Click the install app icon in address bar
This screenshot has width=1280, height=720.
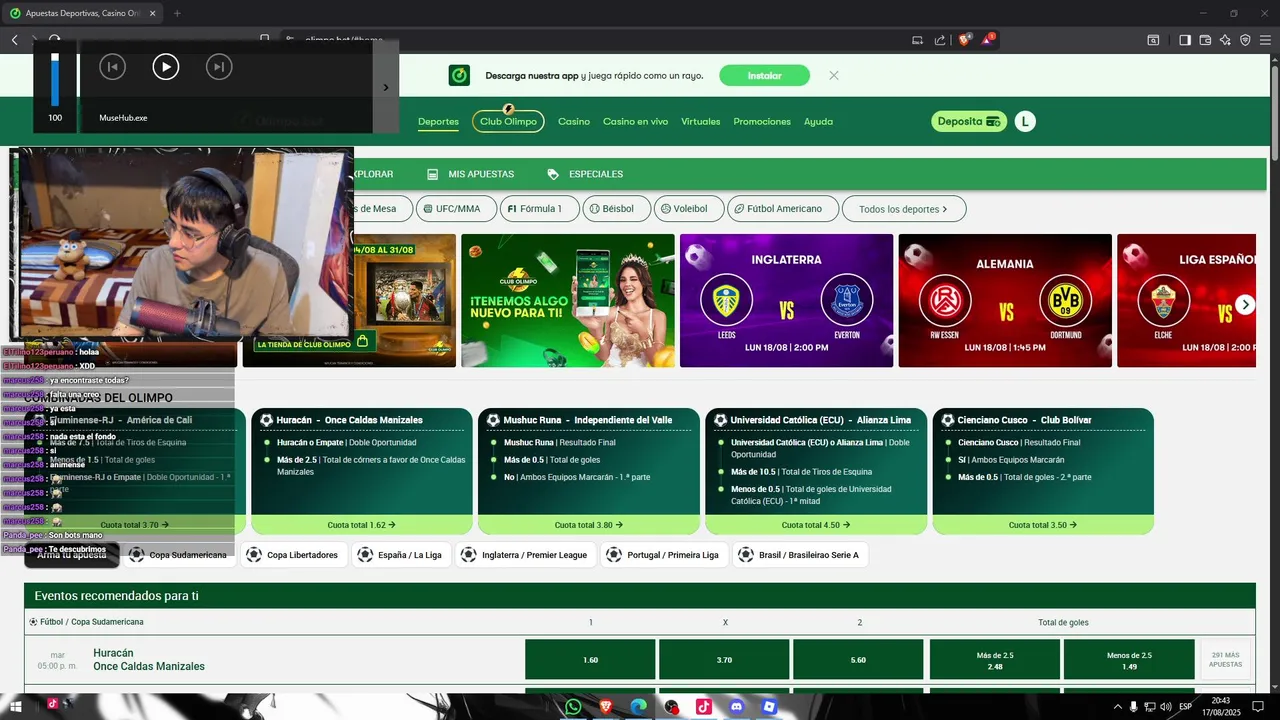click(917, 40)
